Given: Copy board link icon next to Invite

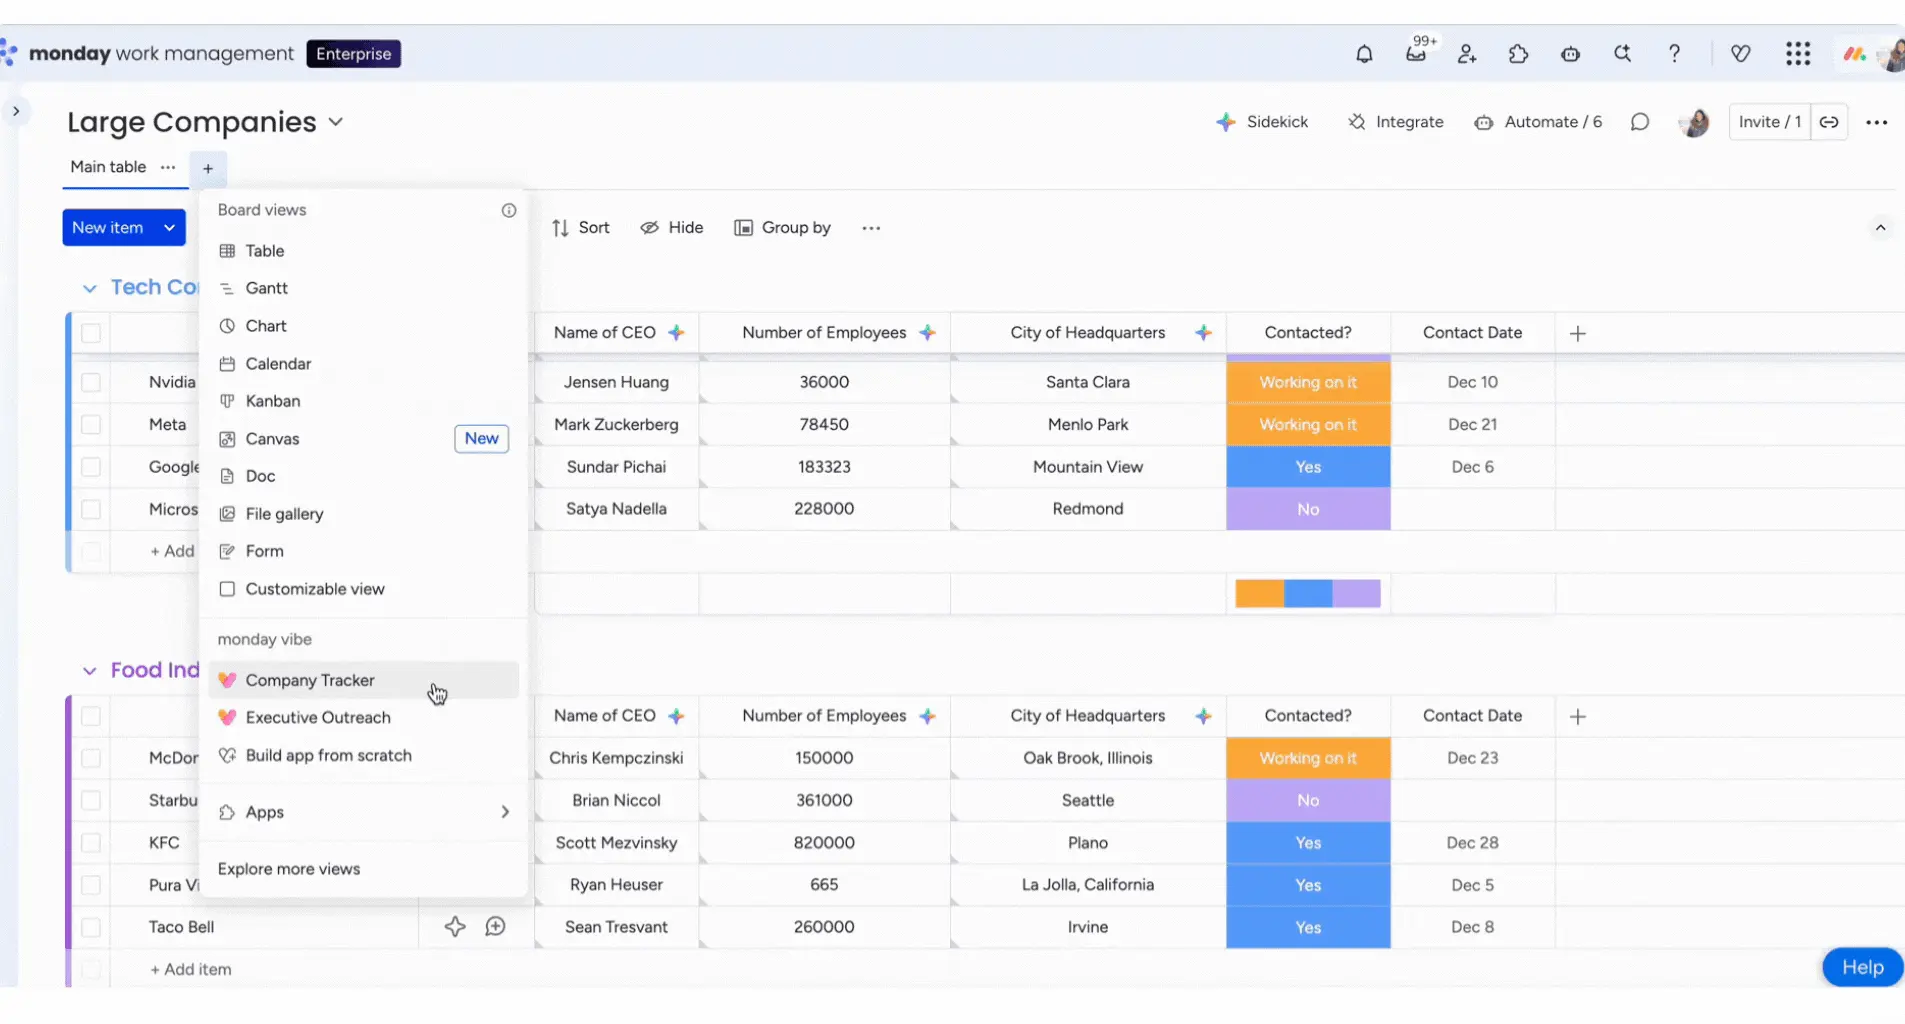Looking at the screenshot, I should tap(1829, 122).
